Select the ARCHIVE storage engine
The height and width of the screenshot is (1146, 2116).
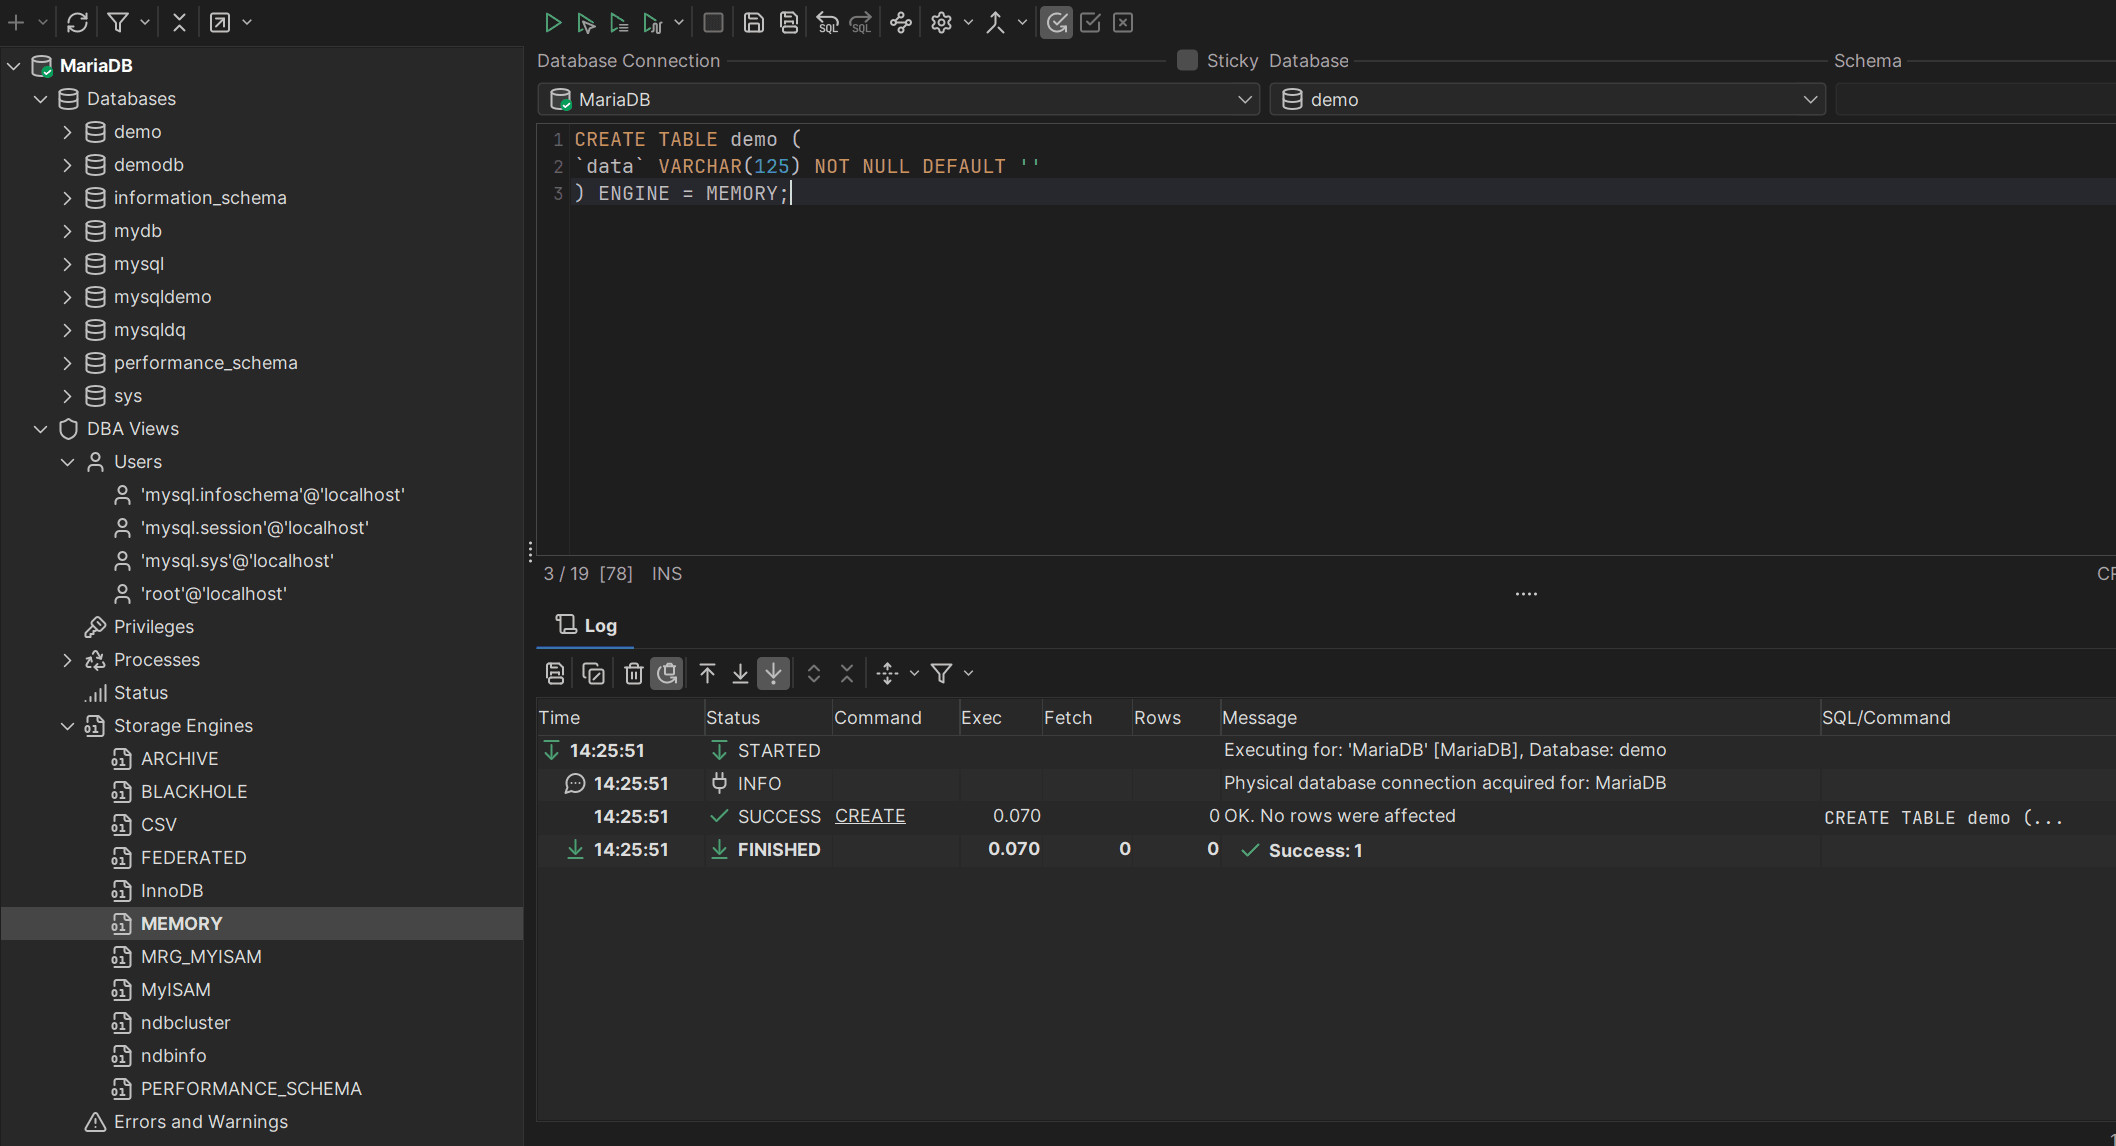pos(179,758)
